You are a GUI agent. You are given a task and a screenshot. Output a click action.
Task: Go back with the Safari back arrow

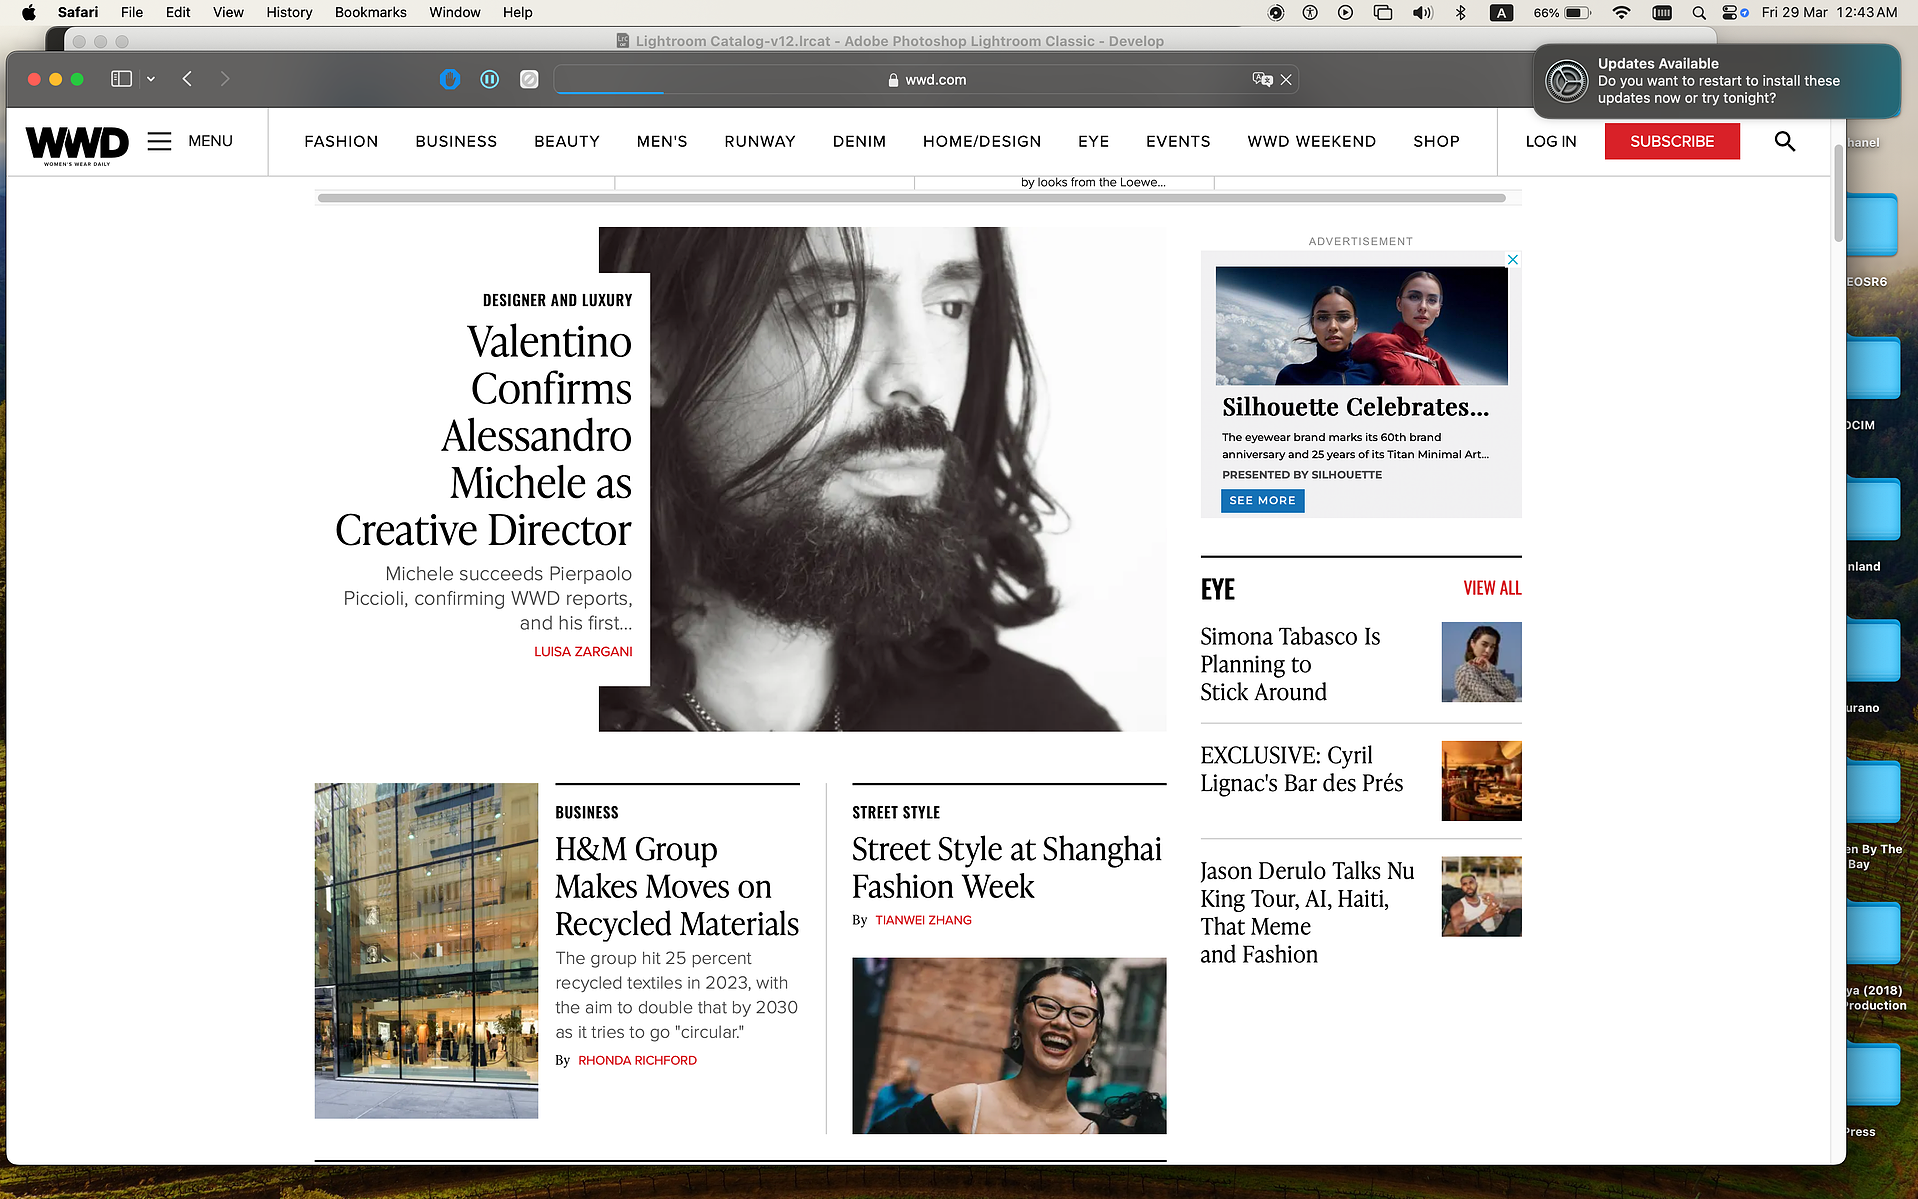(x=187, y=79)
